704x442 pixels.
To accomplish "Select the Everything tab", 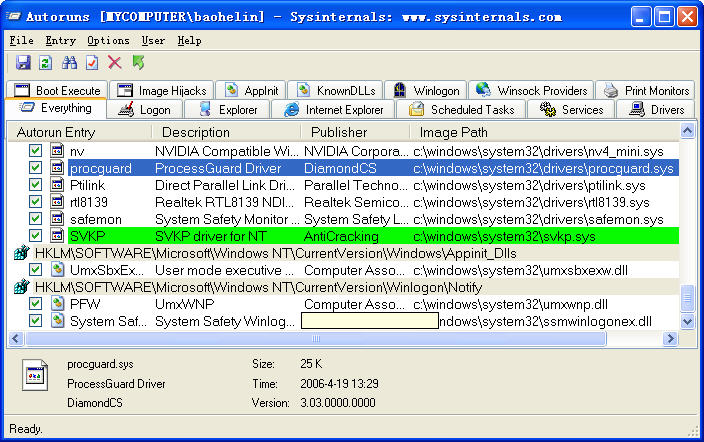I will (56, 108).
